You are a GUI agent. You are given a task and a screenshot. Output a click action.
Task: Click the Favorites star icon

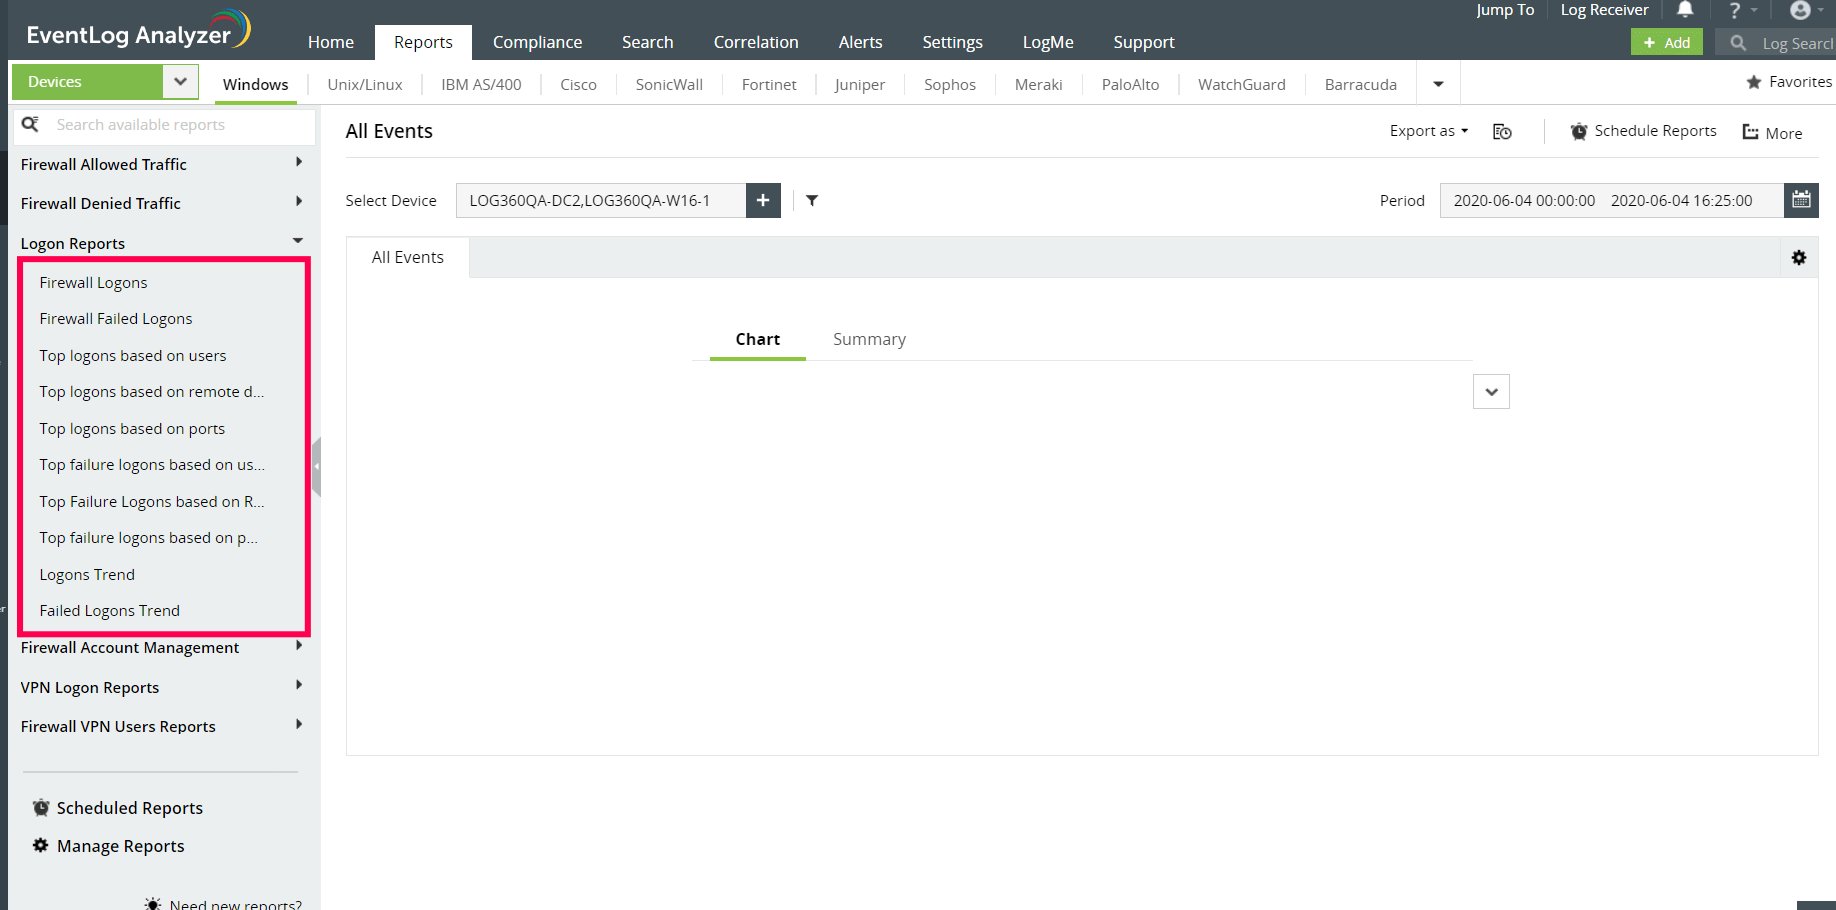(x=1754, y=82)
